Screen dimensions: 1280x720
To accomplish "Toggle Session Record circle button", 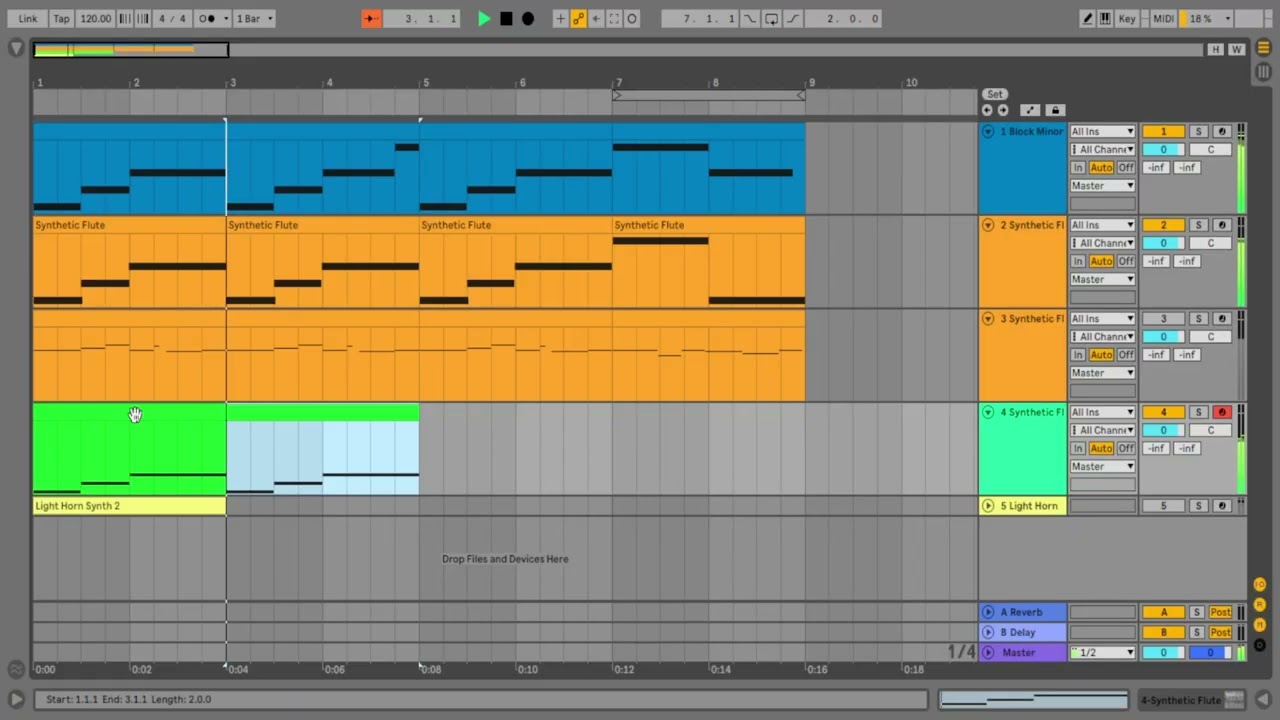I will pos(632,18).
